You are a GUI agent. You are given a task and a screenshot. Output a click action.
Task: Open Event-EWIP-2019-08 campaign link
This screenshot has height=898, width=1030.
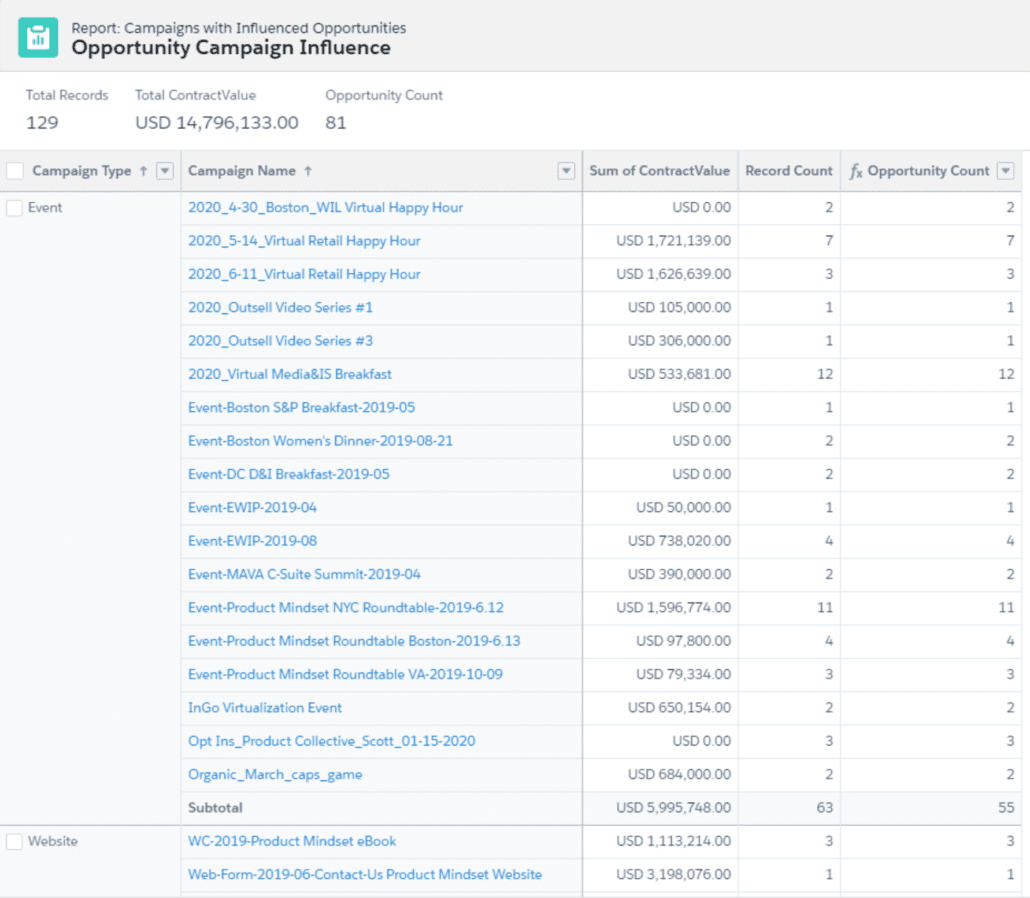[x=252, y=541]
